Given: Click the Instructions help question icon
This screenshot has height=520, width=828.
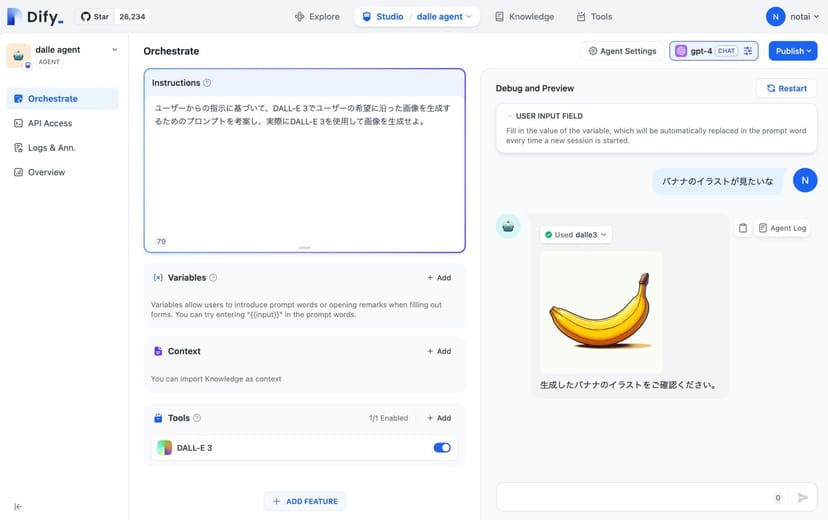Looking at the screenshot, I should click(x=207, y=83).
